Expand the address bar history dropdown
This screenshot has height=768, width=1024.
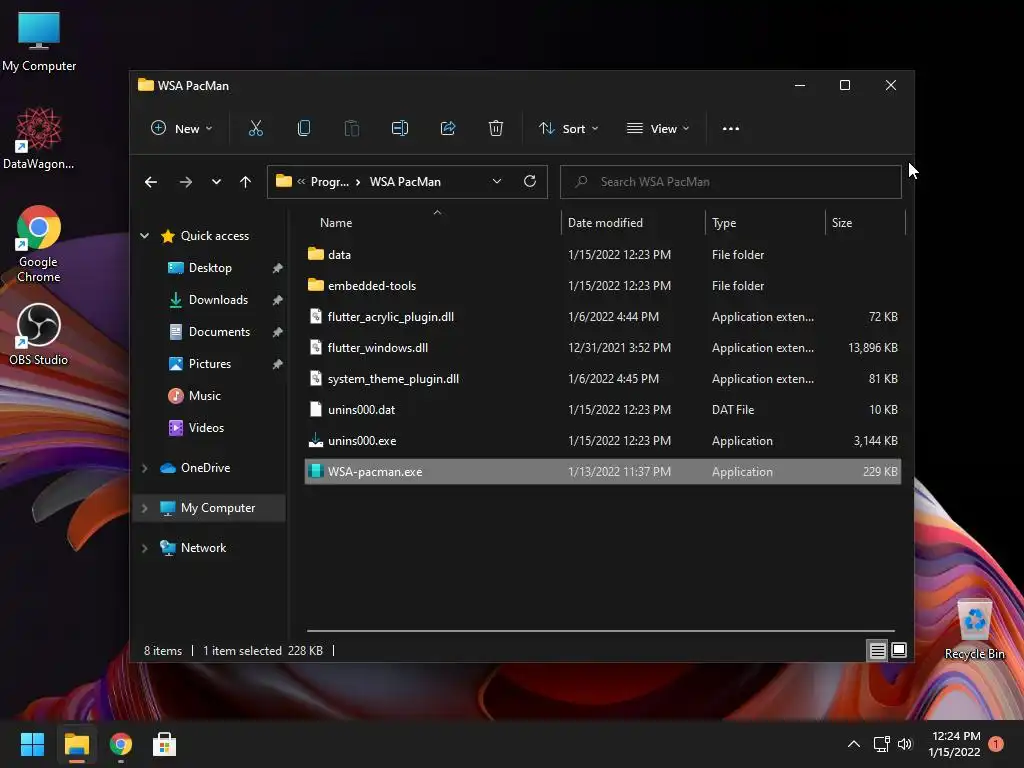497,182
